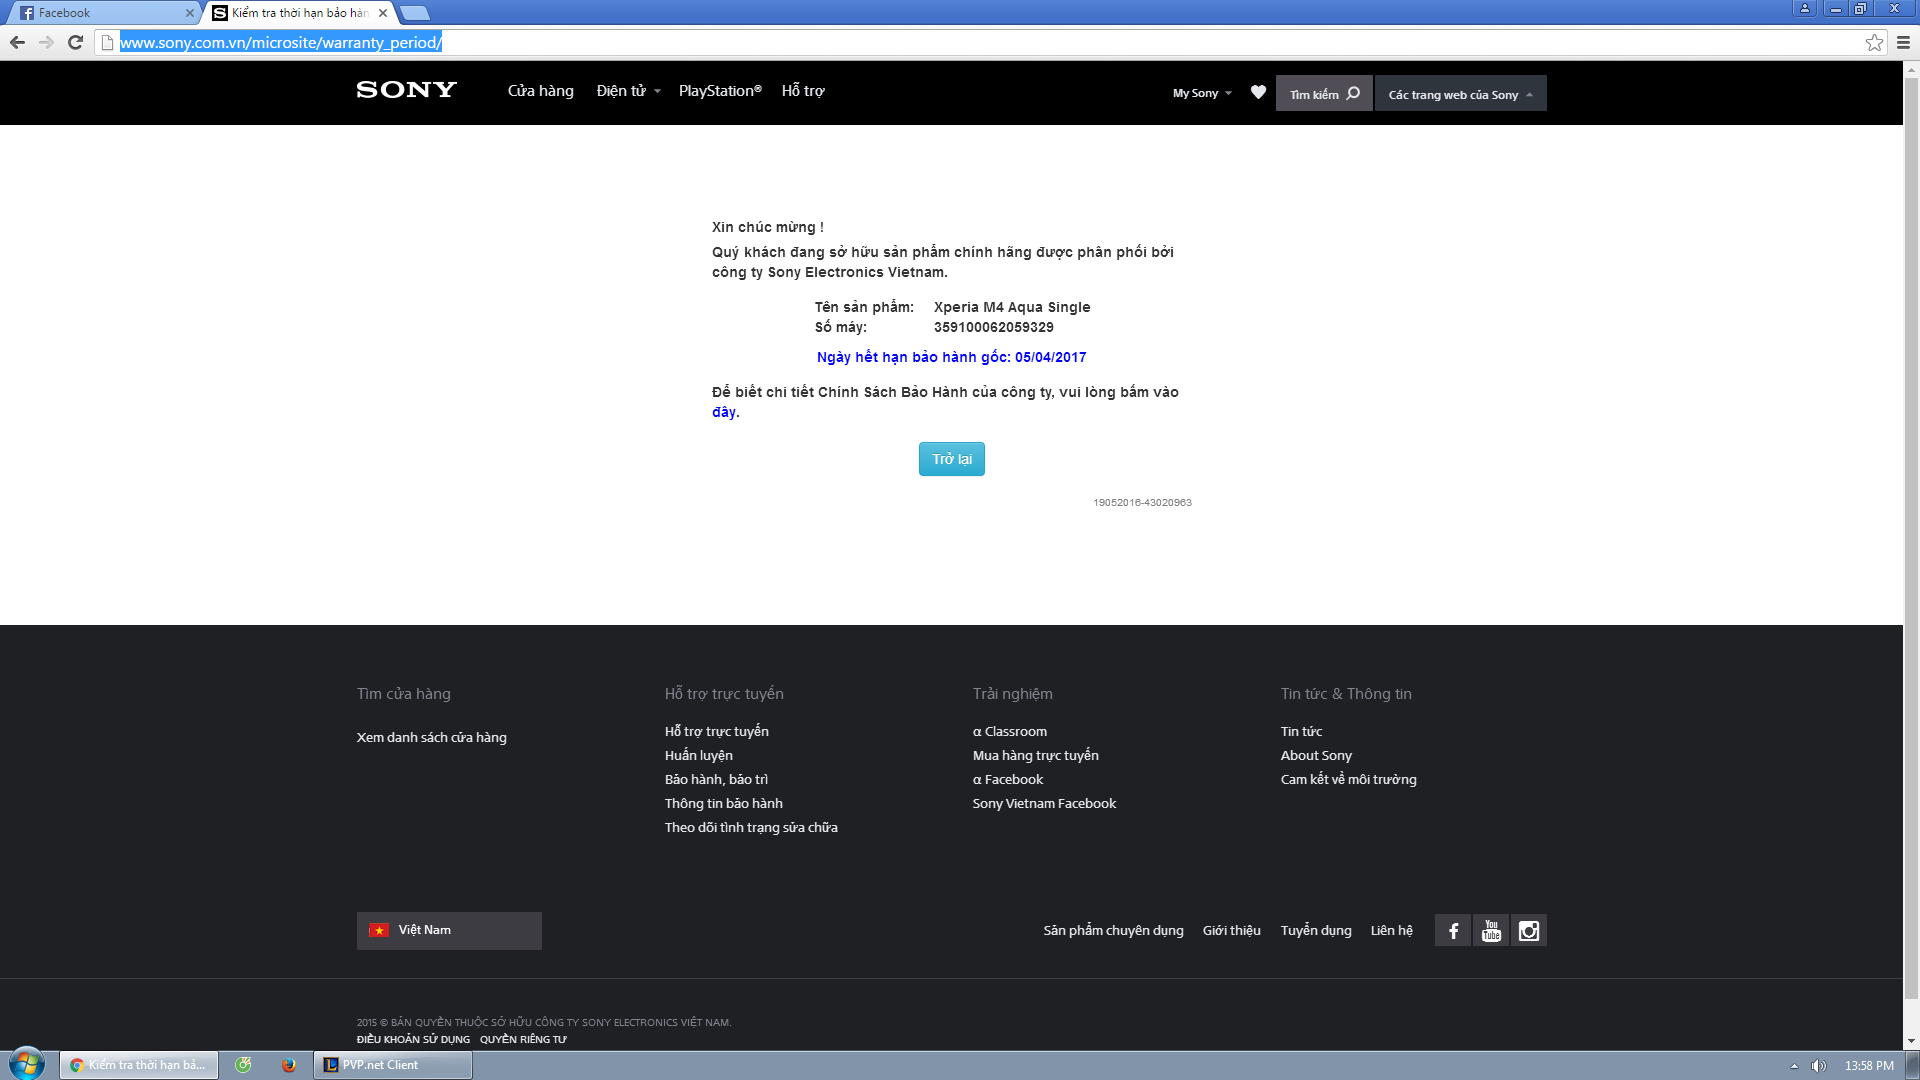Image resolution: width=1920 pixels, height=1080 pixels.
Task: Open Thông tin bảo hành link
Action: [x=724, y=803]
